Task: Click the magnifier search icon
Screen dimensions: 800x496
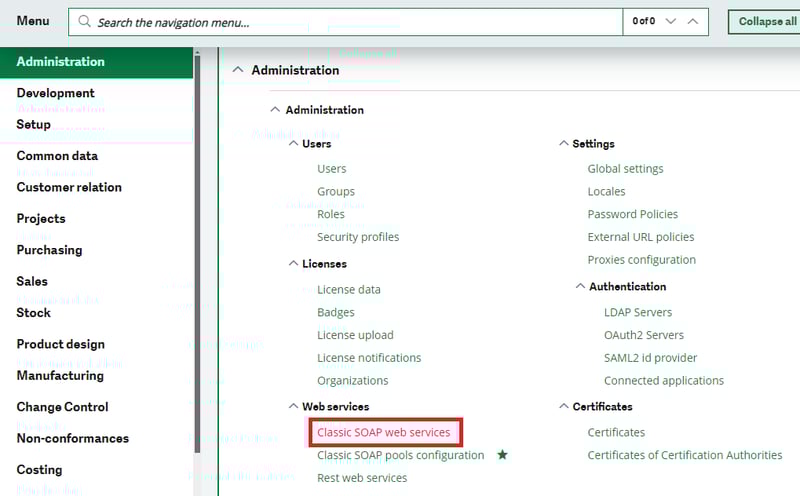Action: coord(84,21)
